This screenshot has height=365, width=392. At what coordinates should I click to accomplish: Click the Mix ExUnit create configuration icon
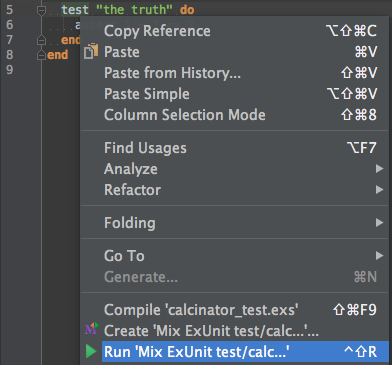(x=91, y=329)
